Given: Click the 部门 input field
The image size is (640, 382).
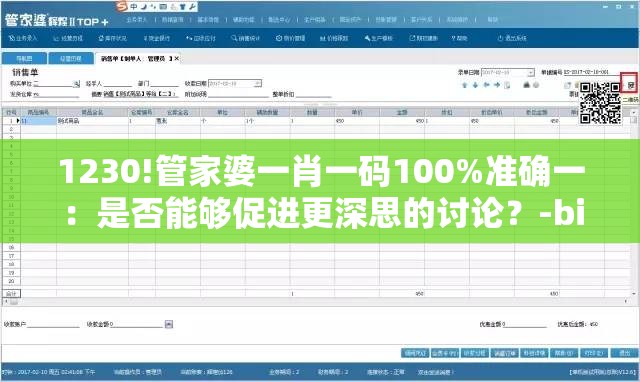Looking at the screenshot, I should pos(165,83).
